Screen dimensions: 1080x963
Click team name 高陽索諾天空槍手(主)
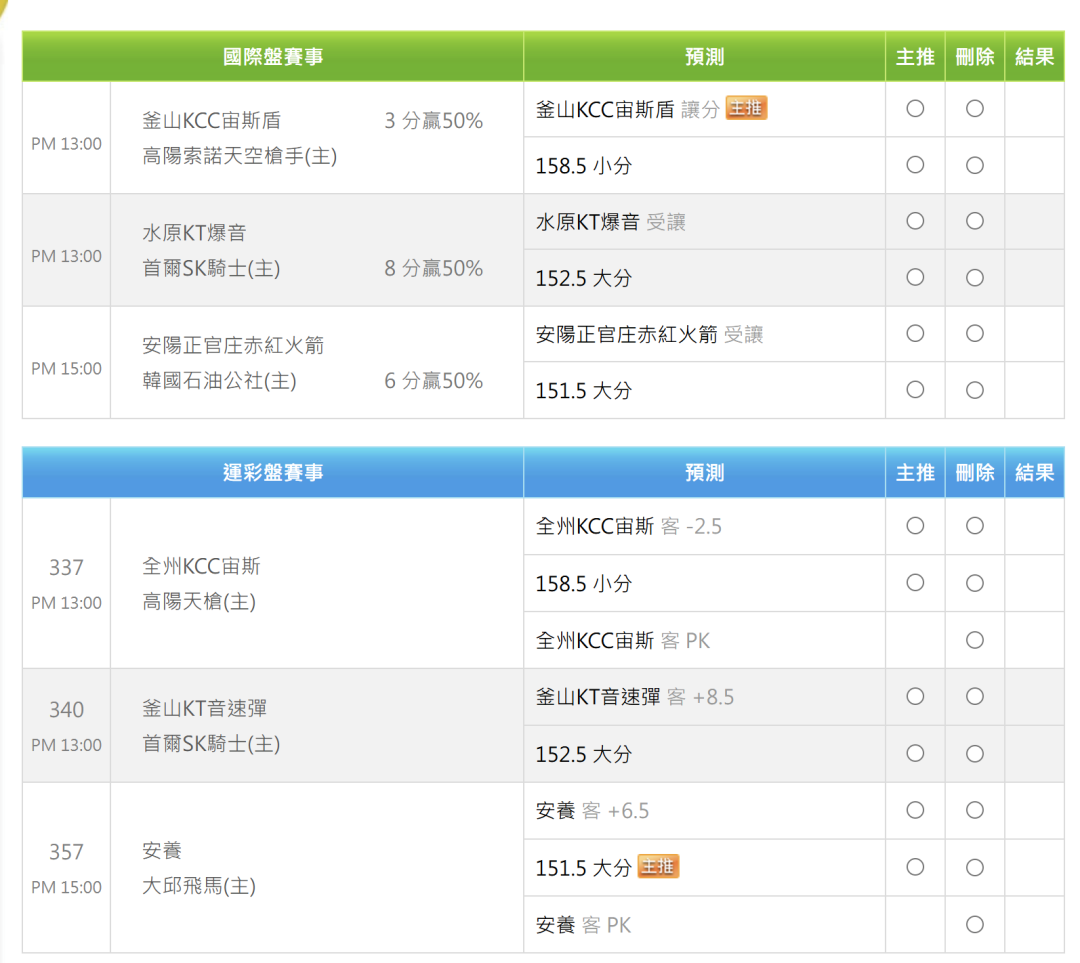point(240,156)
